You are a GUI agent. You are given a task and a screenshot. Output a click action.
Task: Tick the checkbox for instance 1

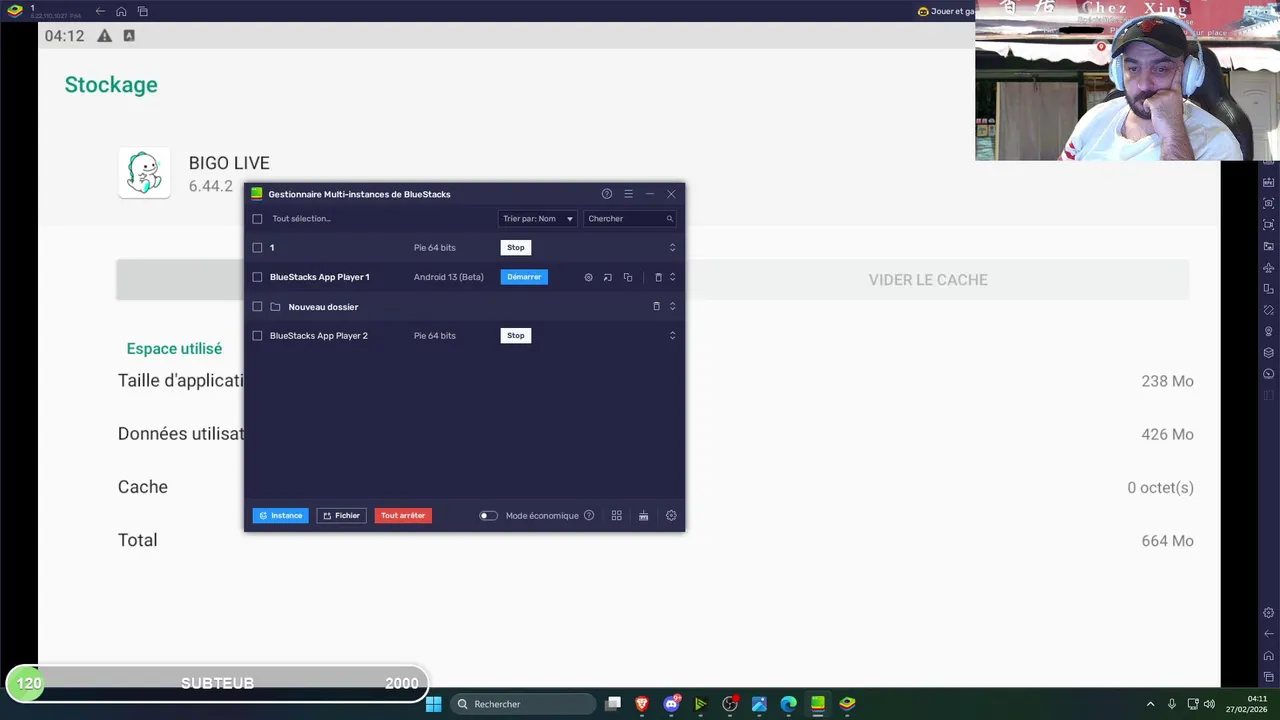coord(257,248)
